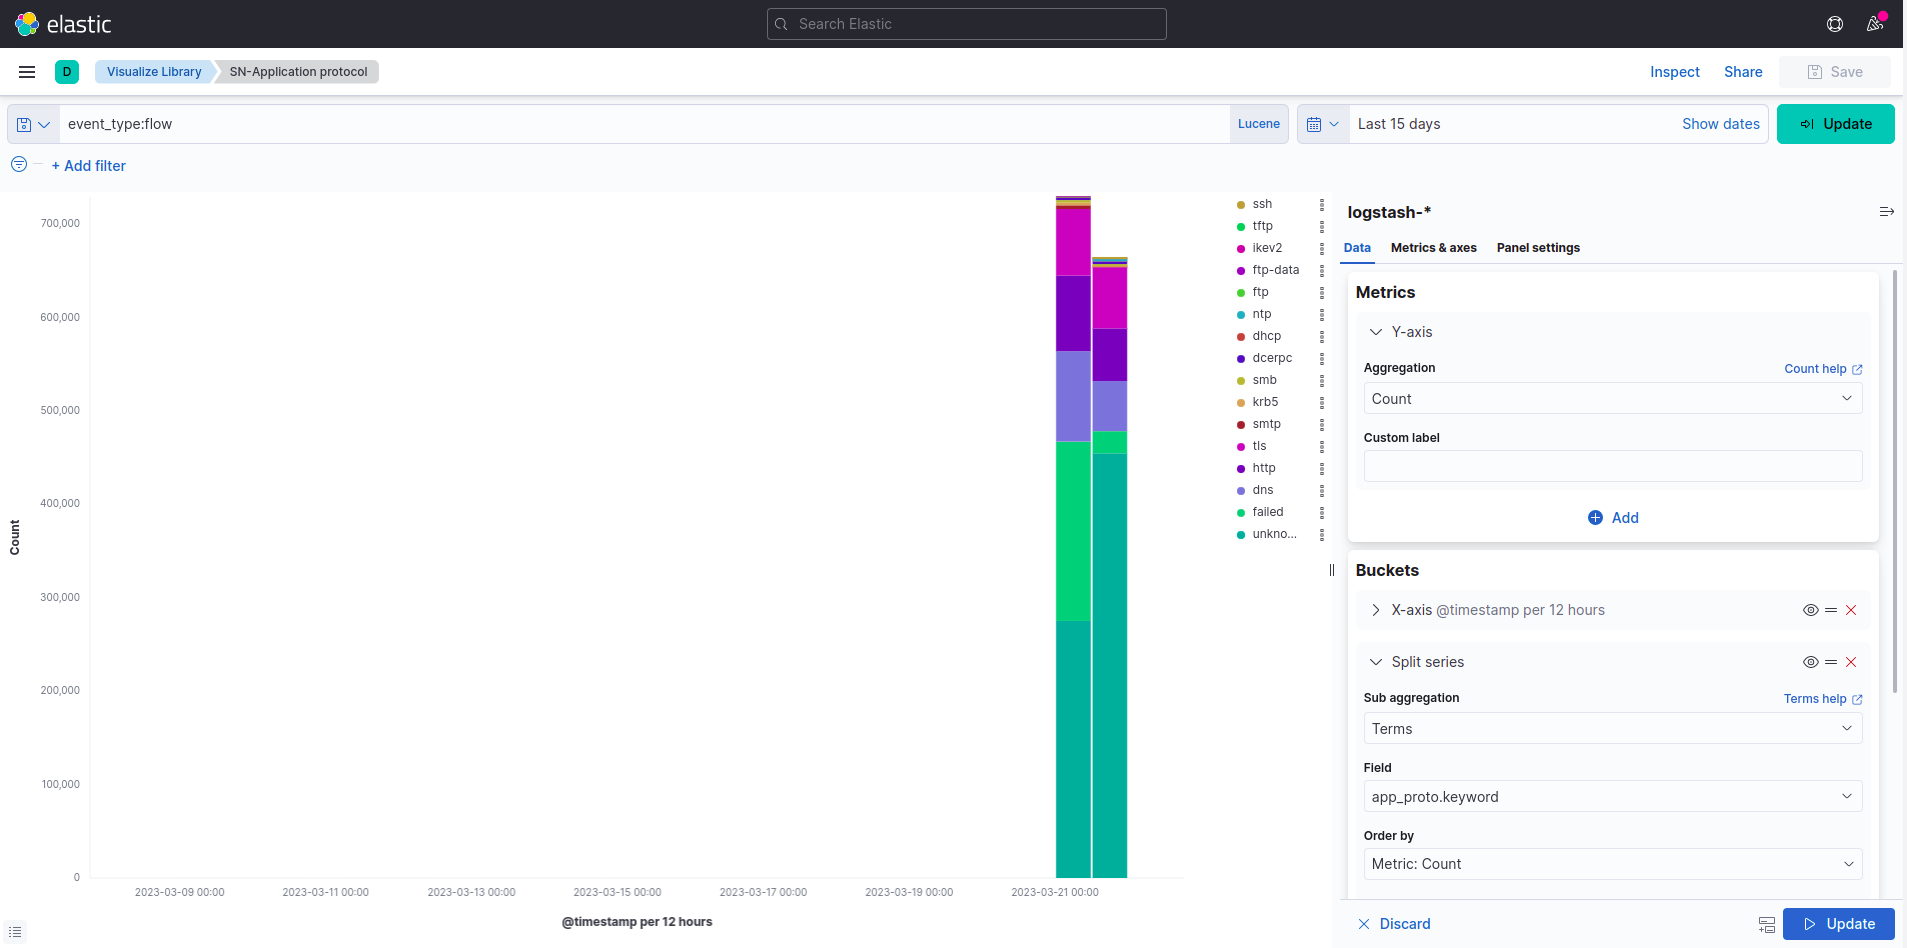Click the calendar quick date picker icon
Image resolution: width=1907 pixels, height=948 pixels.
[x=1322, y=124]
